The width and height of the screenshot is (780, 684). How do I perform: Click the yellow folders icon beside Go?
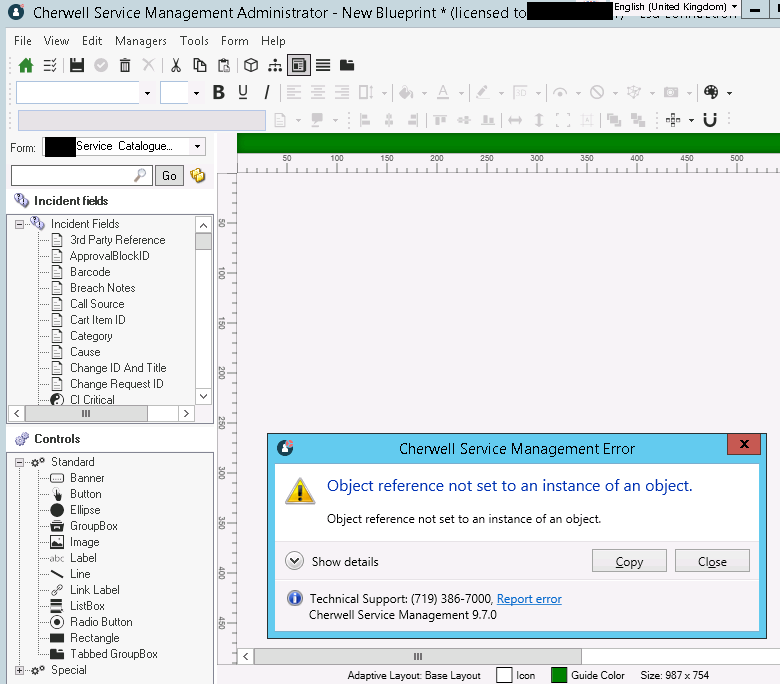coord(198,175)
